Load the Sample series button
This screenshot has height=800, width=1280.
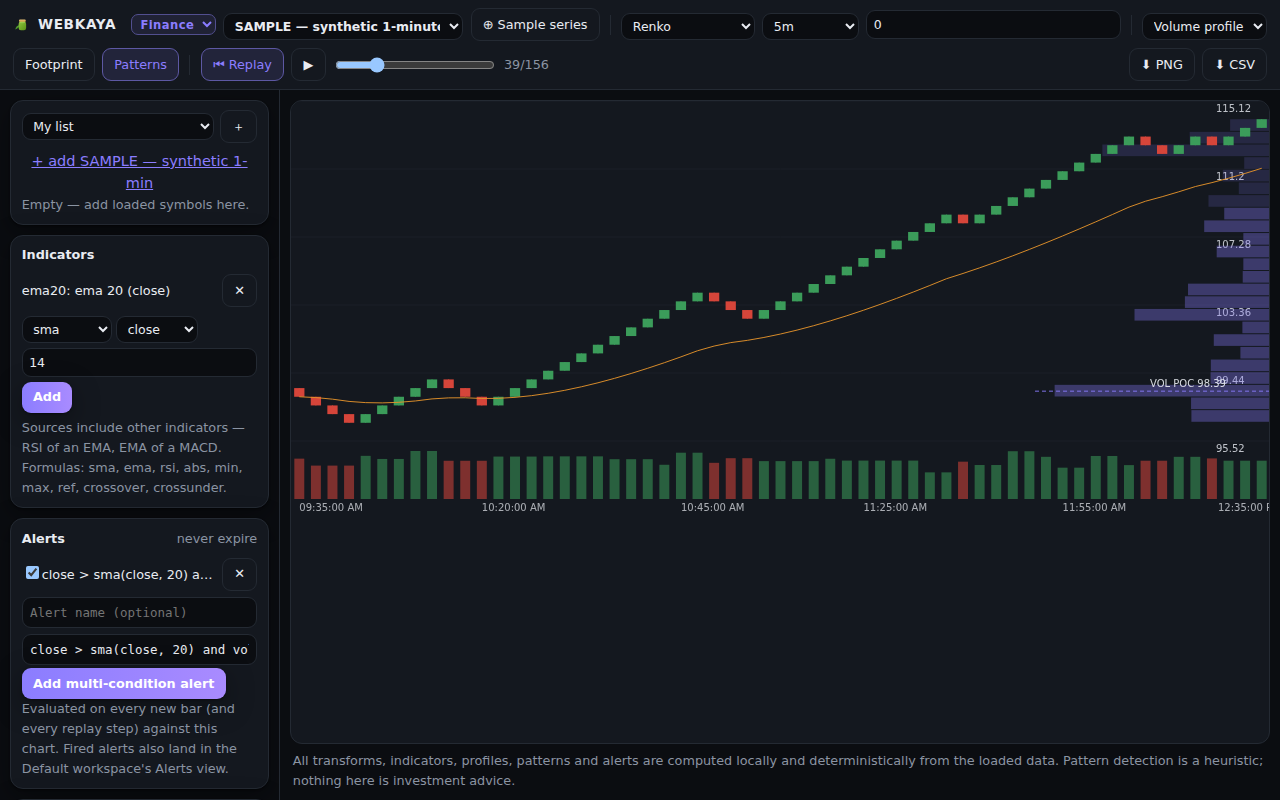coord(535,25)
